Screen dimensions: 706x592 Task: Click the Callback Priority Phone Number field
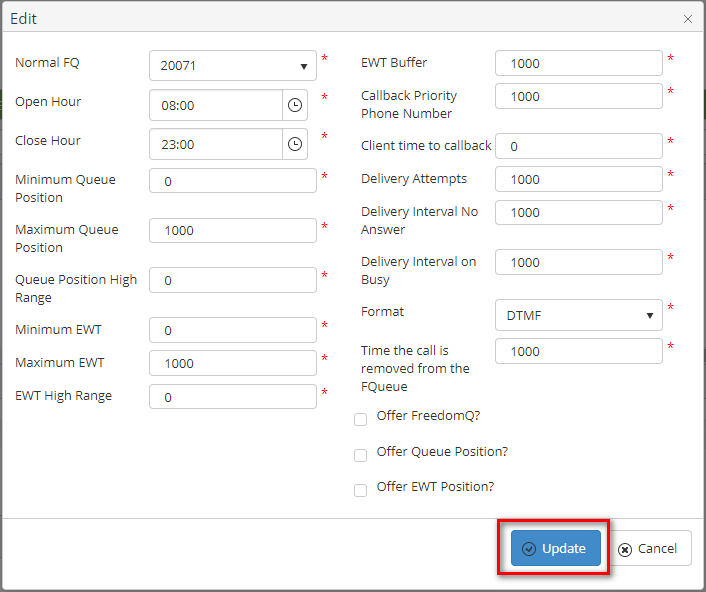(578, 96)
